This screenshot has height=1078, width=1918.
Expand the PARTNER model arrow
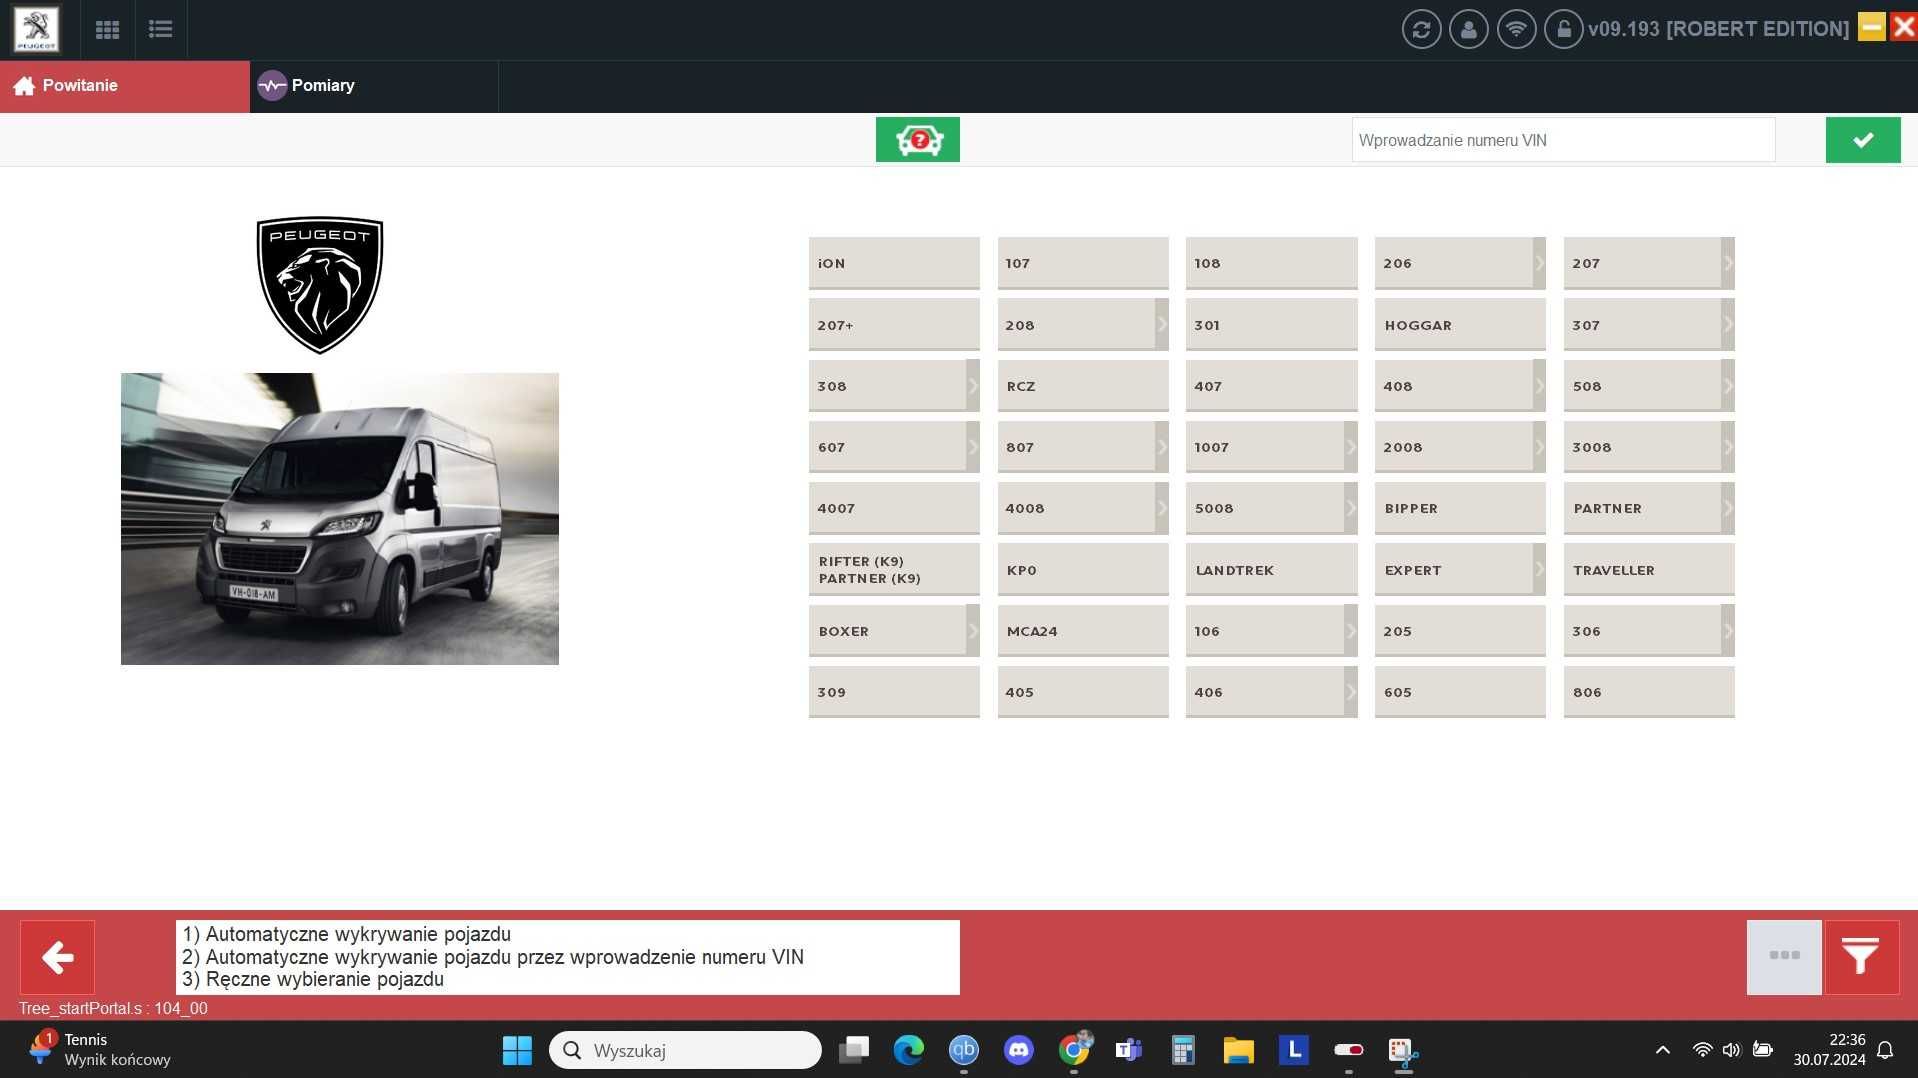[1727, 508]
